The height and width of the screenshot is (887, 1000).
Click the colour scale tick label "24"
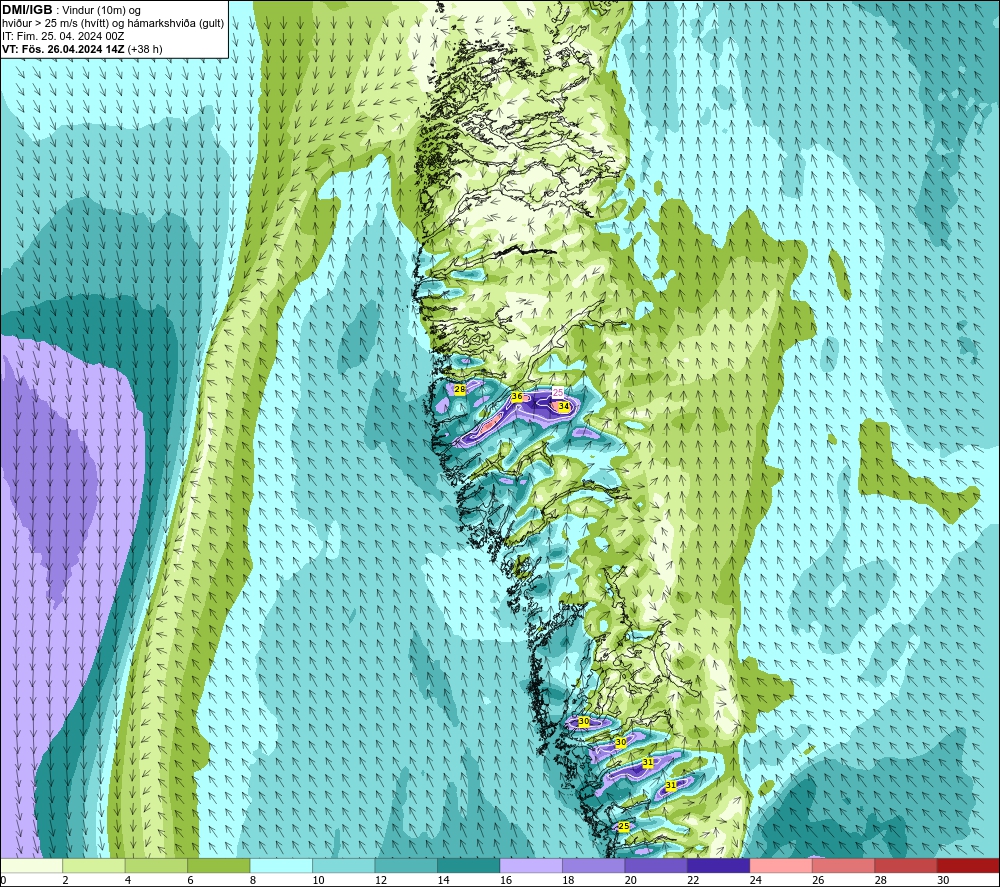[x=756, y=880]
